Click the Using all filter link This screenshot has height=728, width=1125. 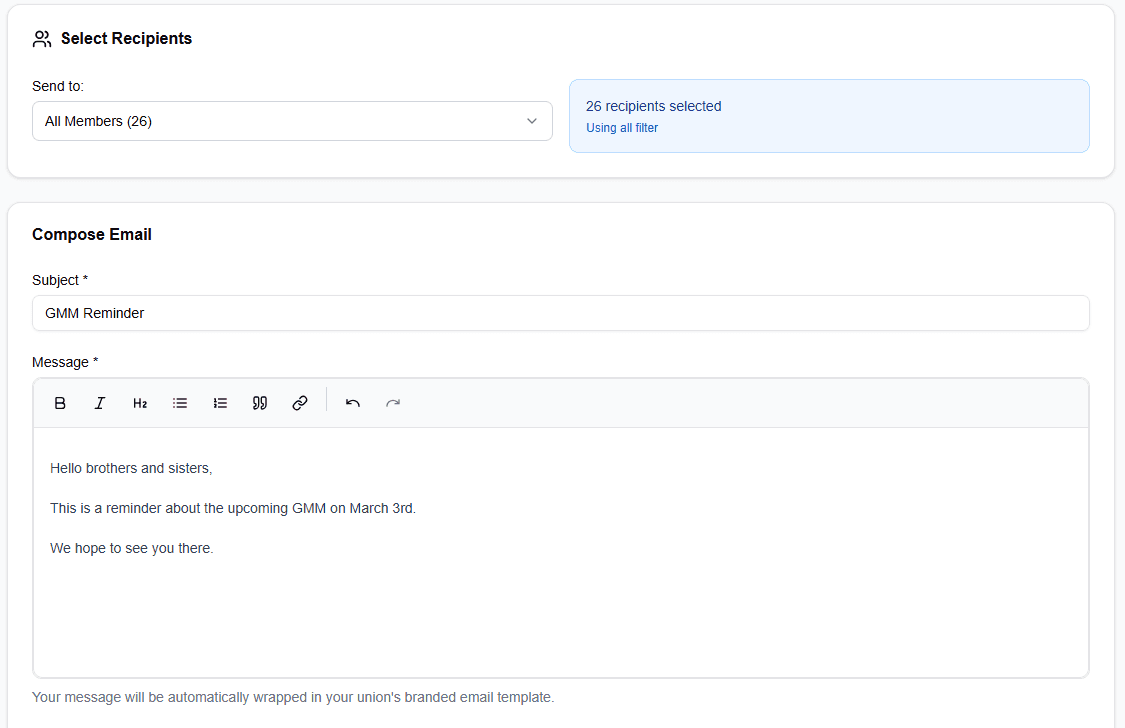621,127
